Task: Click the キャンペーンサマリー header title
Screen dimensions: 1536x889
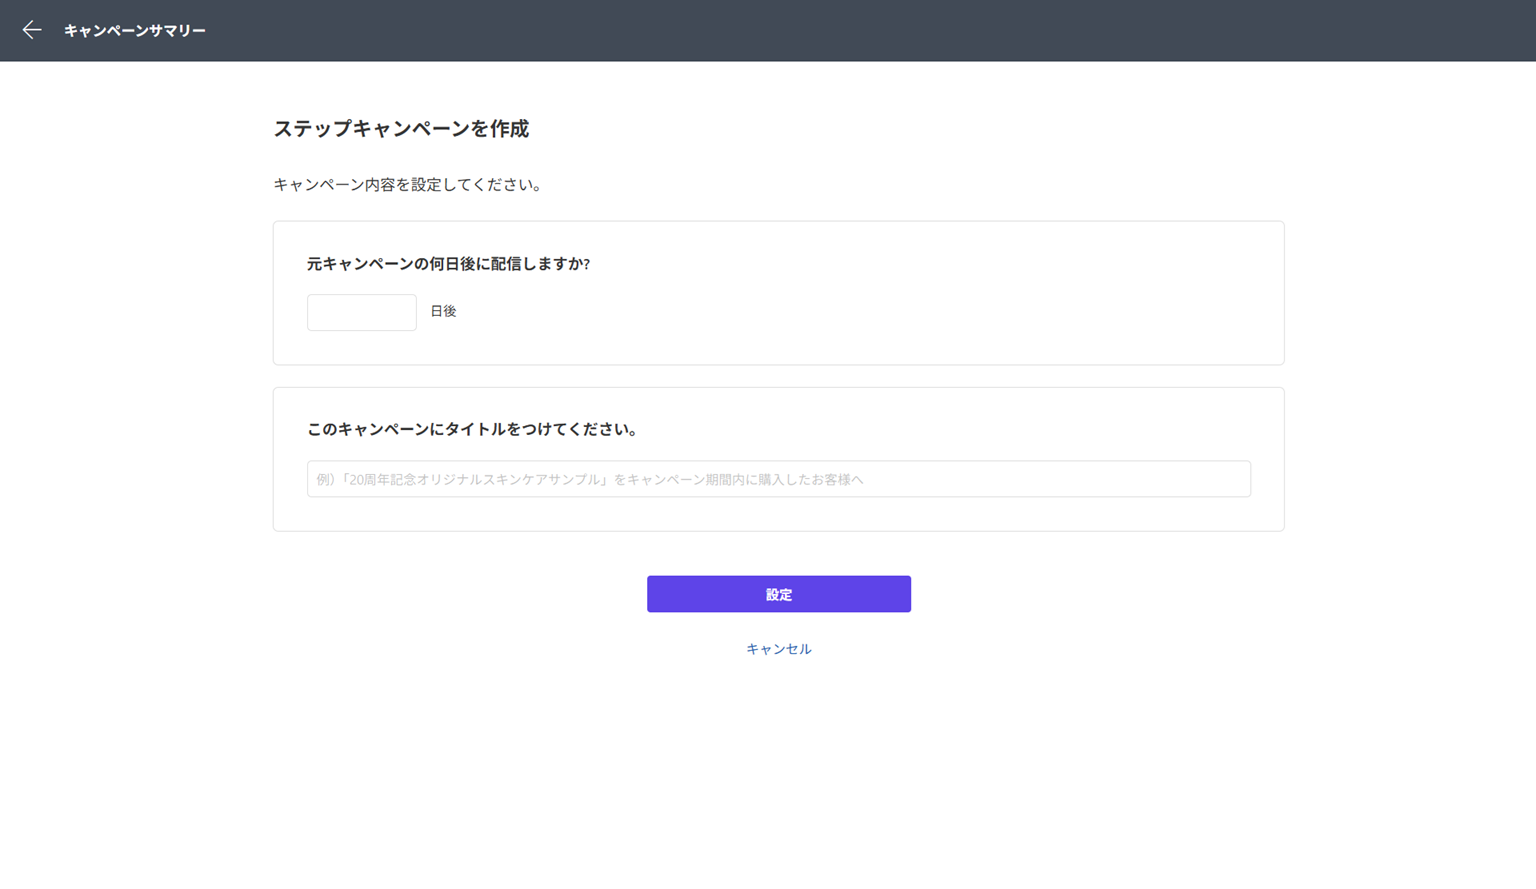Action: 135,31
